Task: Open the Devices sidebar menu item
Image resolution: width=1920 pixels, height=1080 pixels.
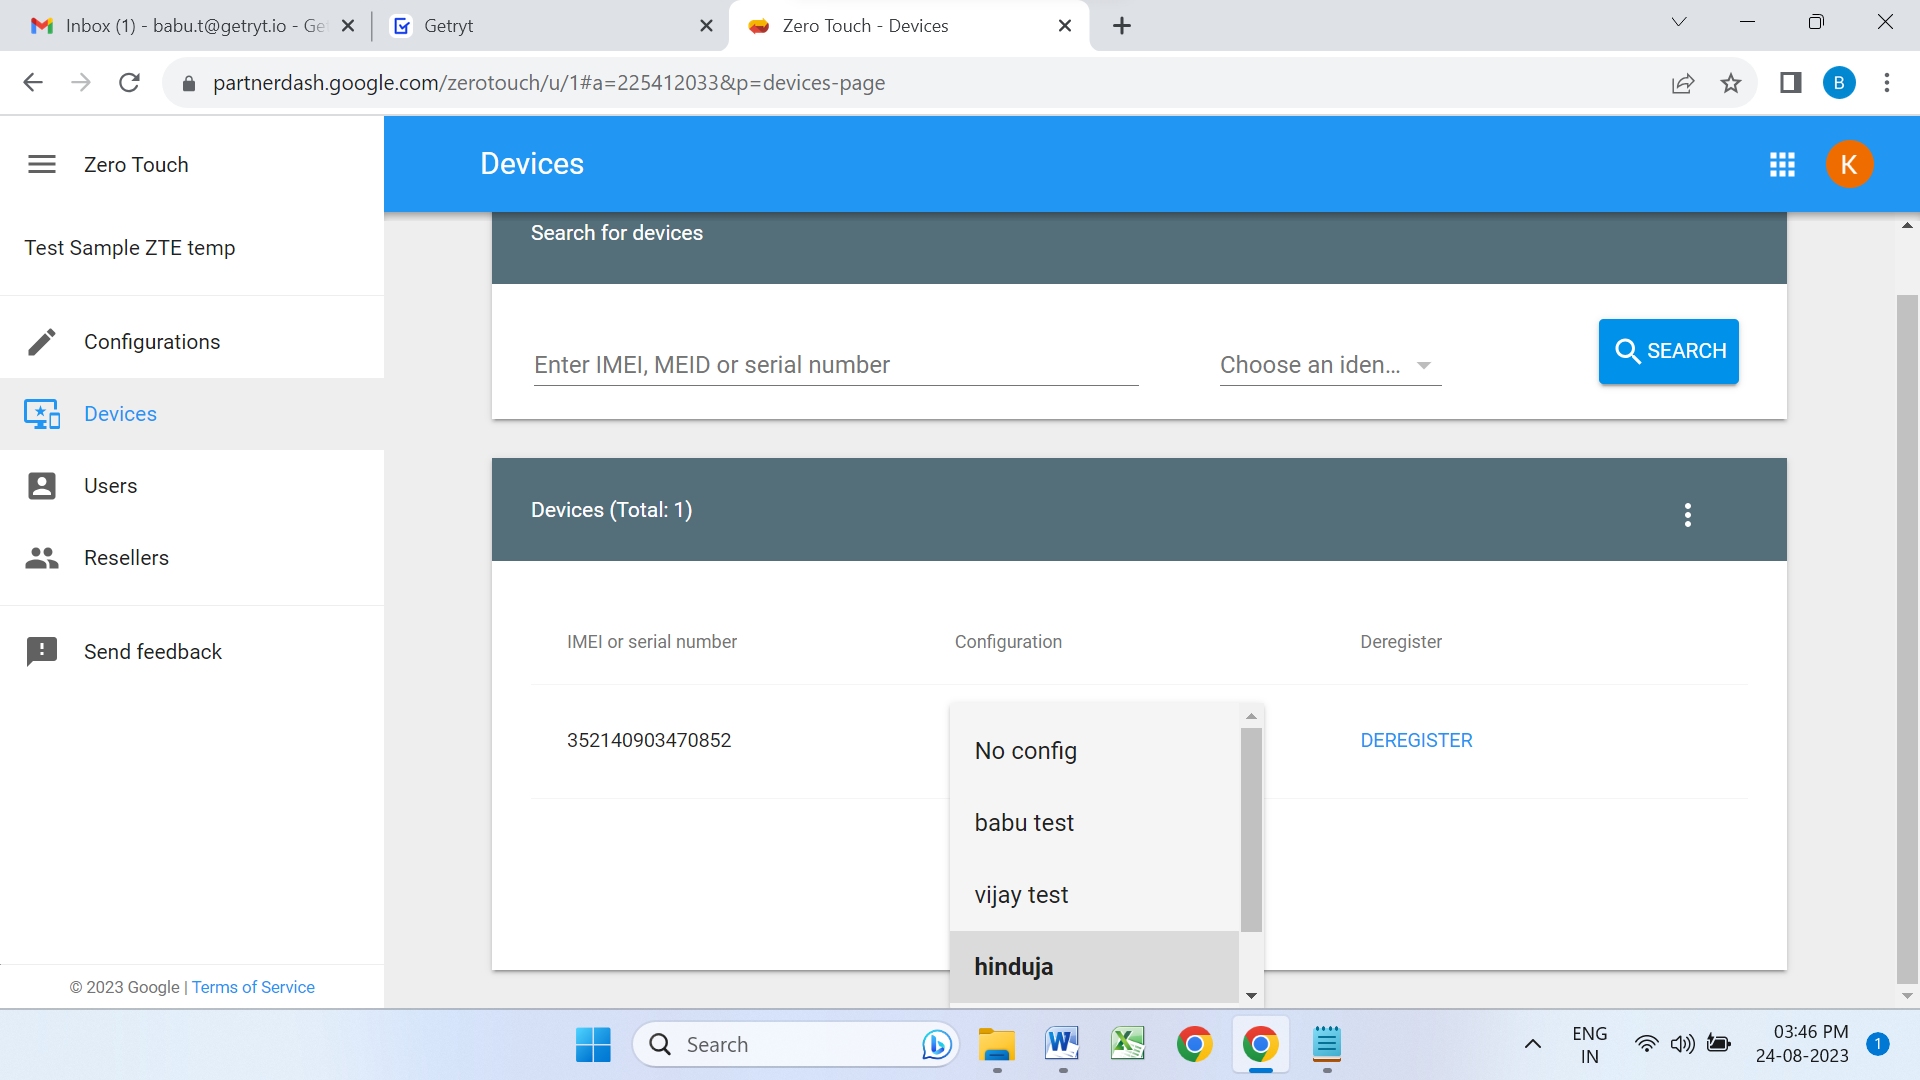Action: [120, 414]
